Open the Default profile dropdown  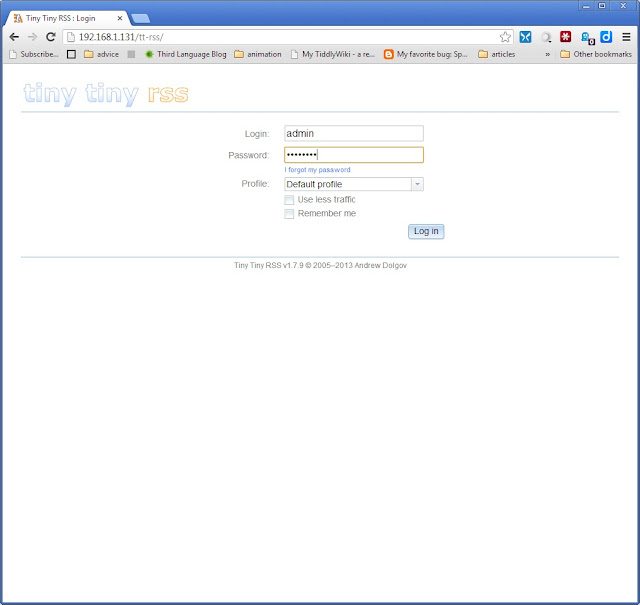(354, 185)
